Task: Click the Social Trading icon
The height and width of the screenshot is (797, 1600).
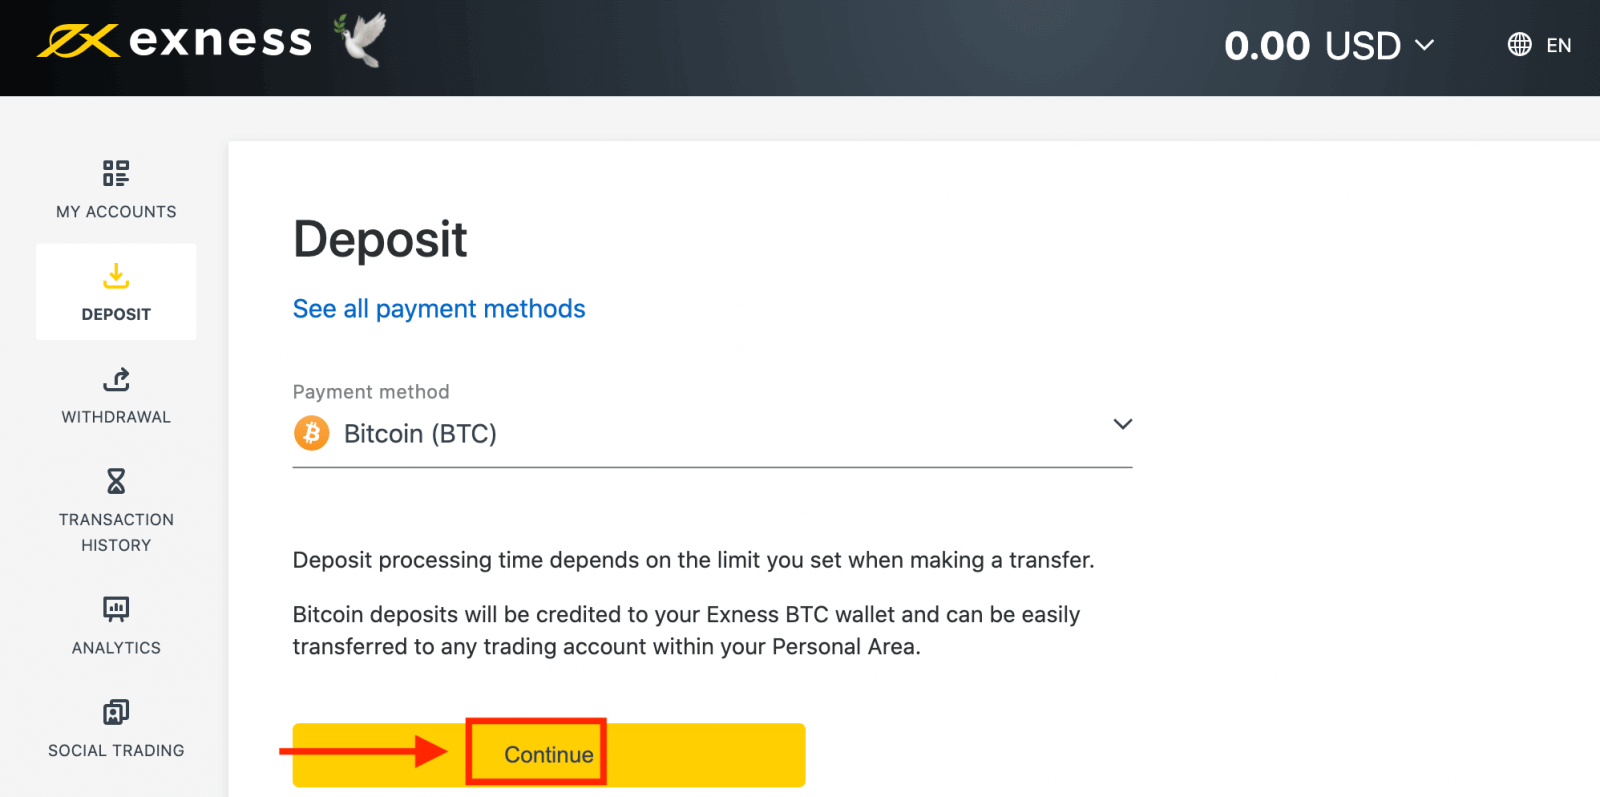Action: pos(116,712)
